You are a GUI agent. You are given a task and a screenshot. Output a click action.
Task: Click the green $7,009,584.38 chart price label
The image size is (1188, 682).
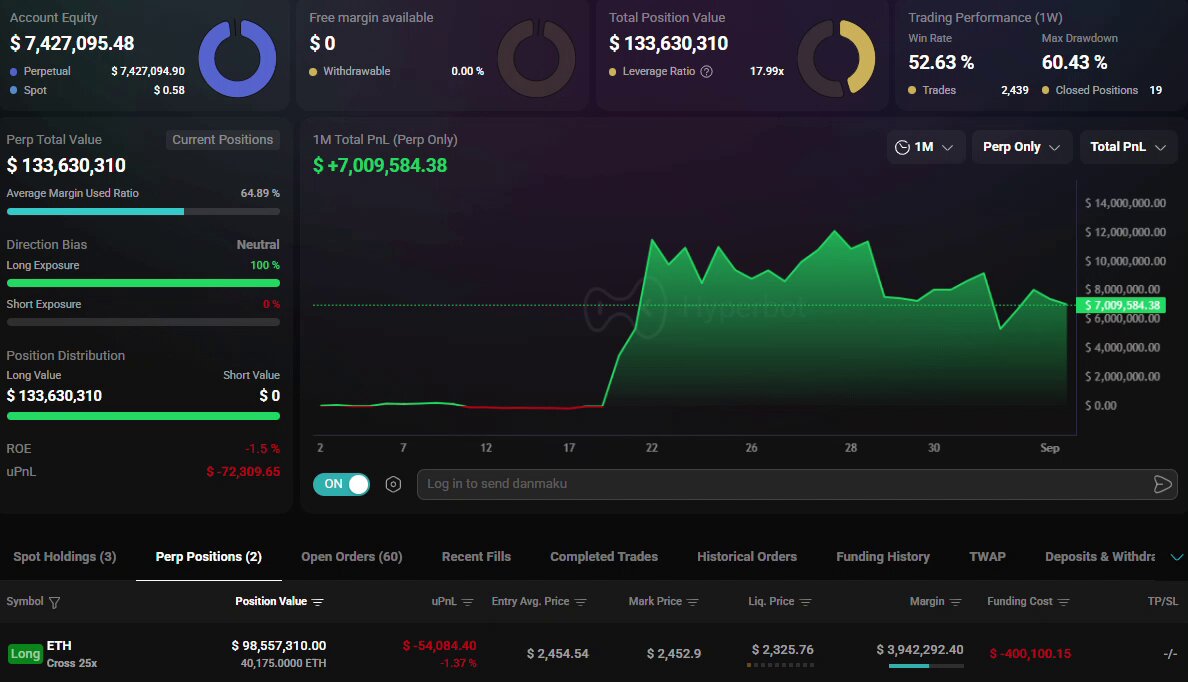[1121, 305]
